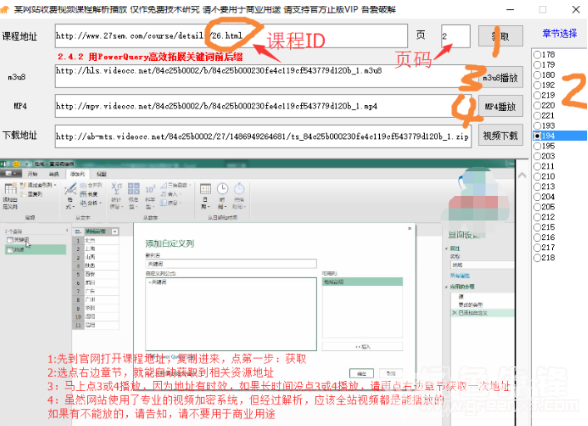The height and width of the screenshot is (426, 588).
Task: Click the Date calendar icon in ribbon
Action: (205, 189)
